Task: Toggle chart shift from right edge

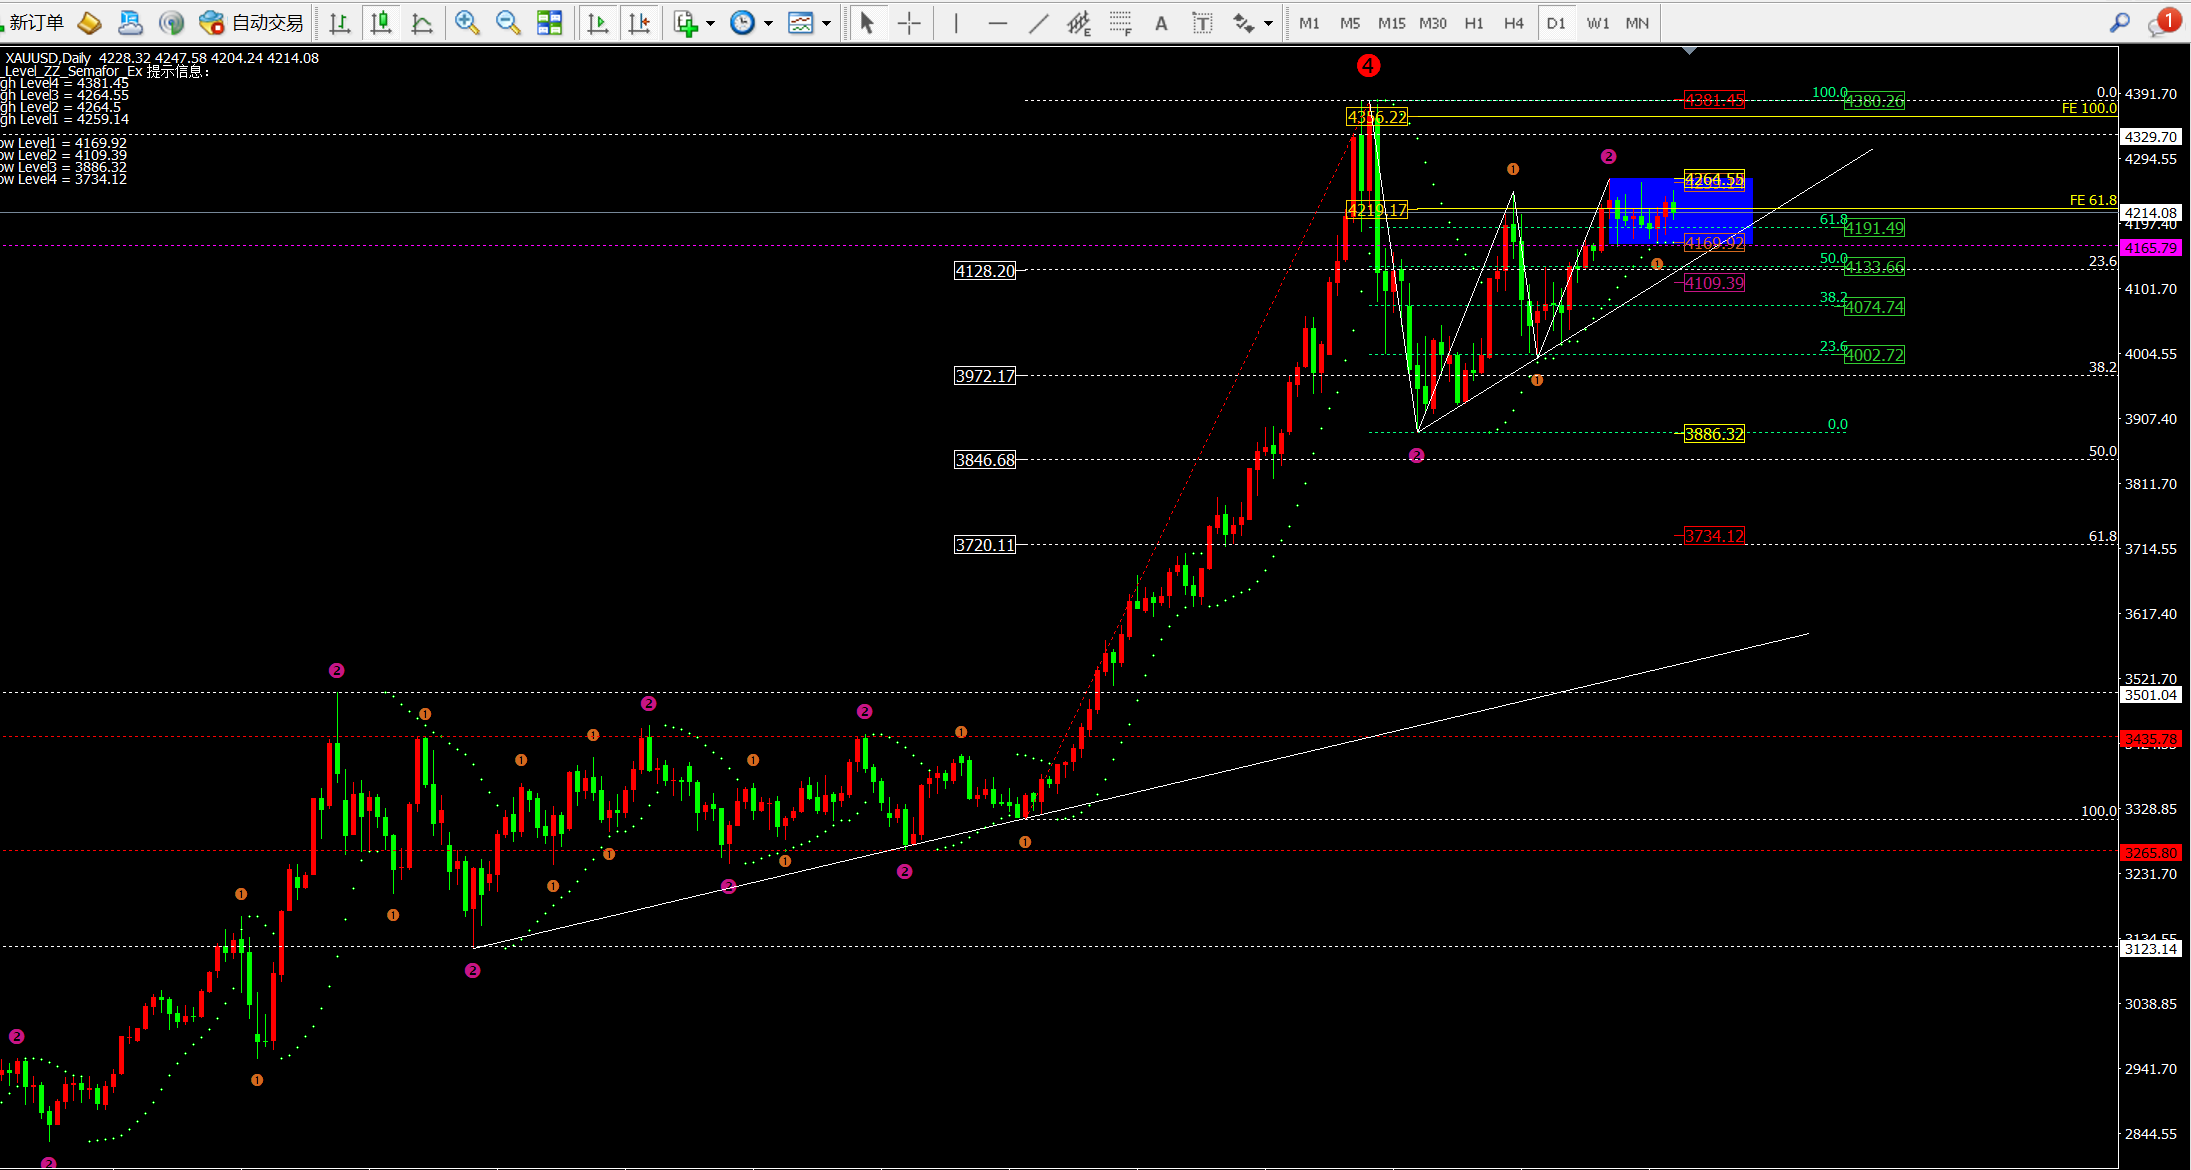Action: [640, 22]
